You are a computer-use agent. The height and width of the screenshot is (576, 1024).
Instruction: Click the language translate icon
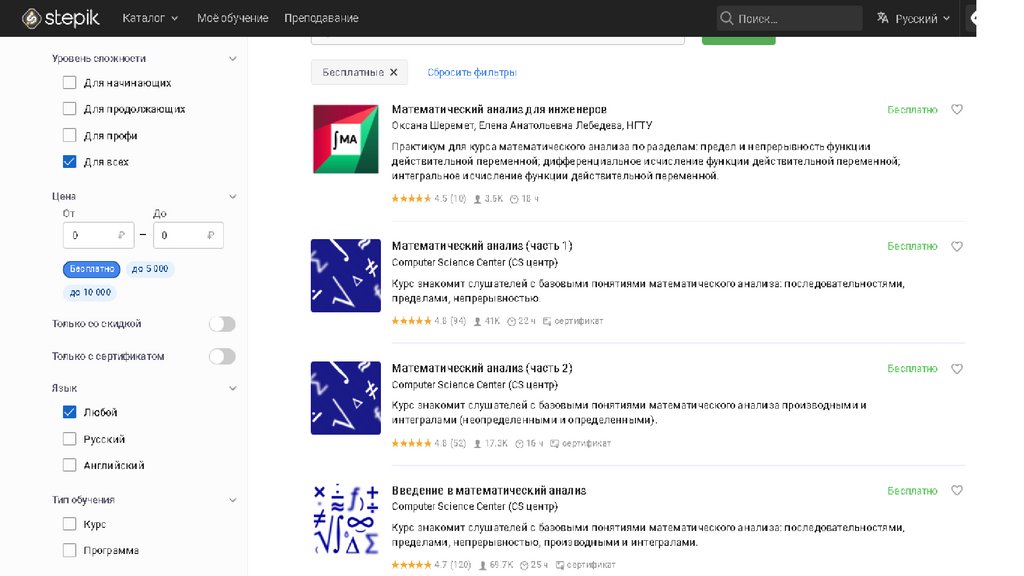(x=883, y=18)
